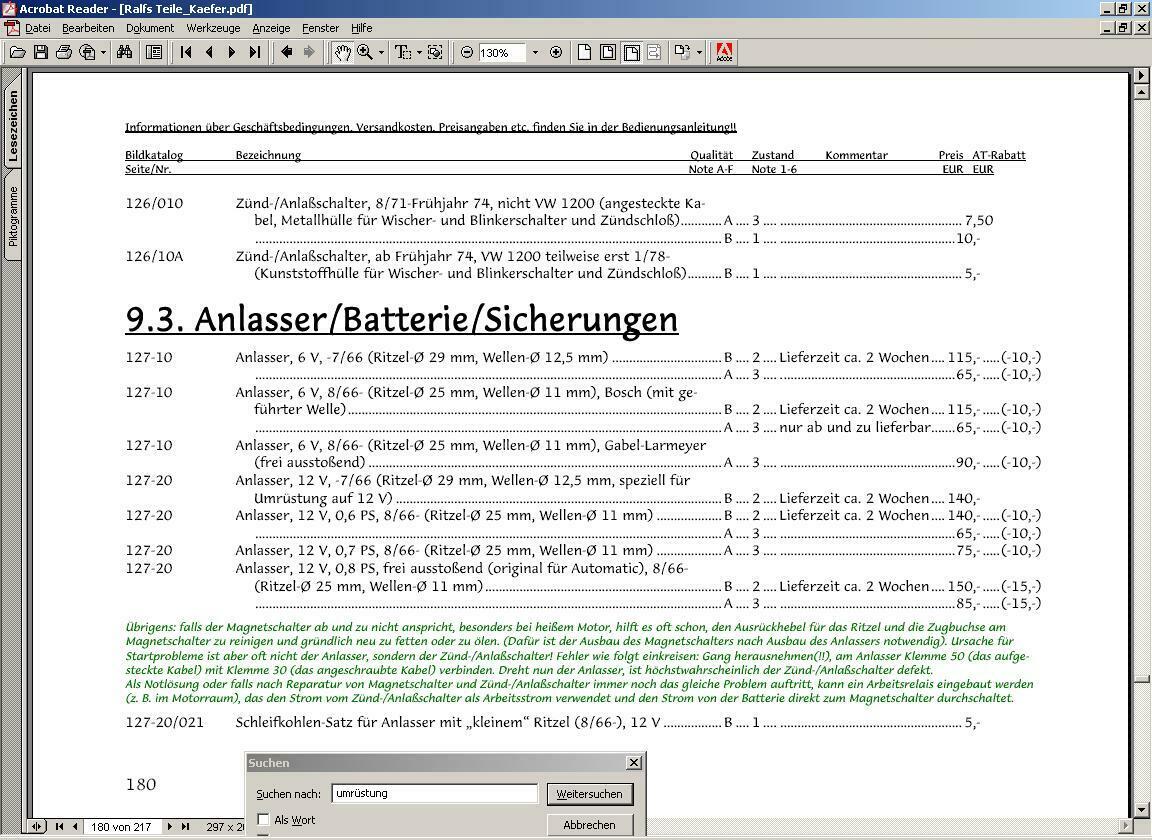Click the document pane menu arrow top right
Viewport: 1152px width, 840px height.
(1141, 75)
